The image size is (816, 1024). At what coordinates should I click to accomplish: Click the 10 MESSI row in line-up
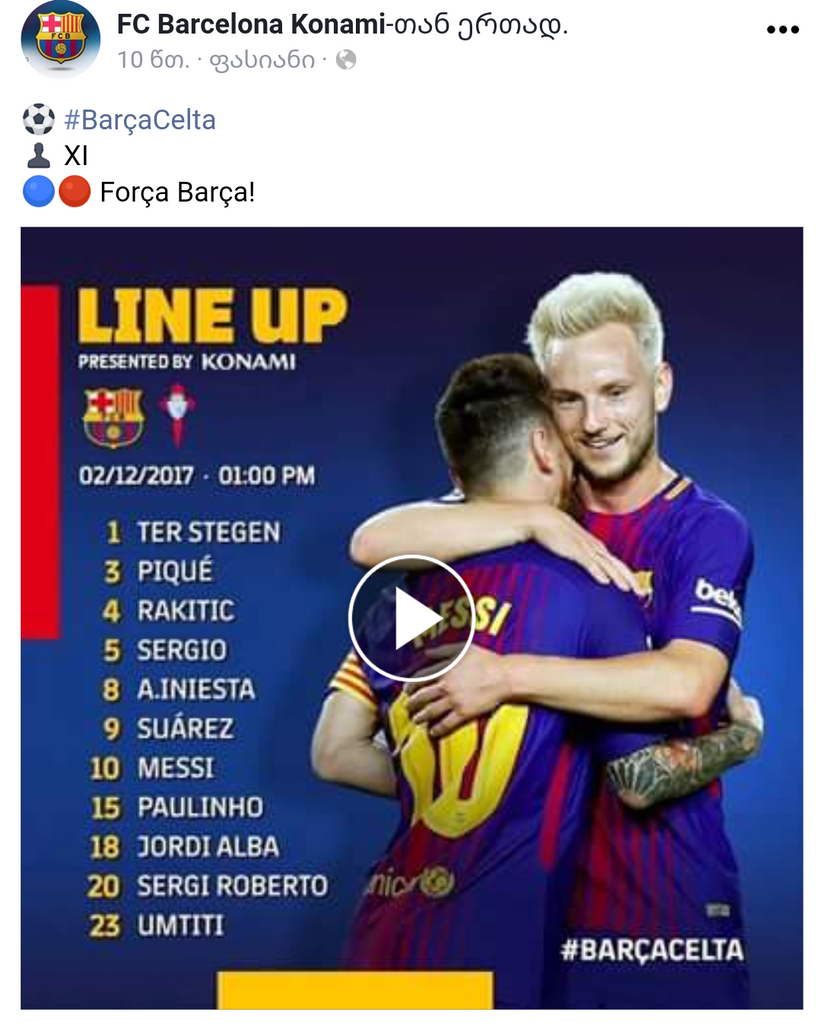pos(152,769)
